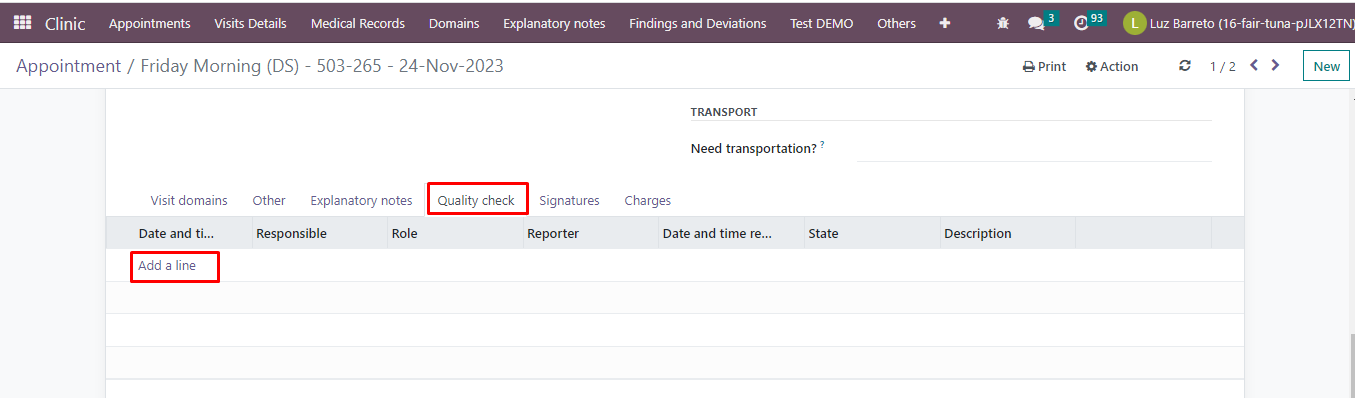Open the Medical Records menu

tap(358, 23)
